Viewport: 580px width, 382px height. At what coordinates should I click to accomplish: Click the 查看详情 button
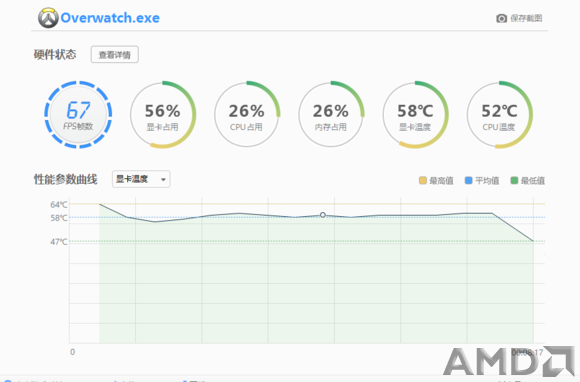[x=115, y=55]
